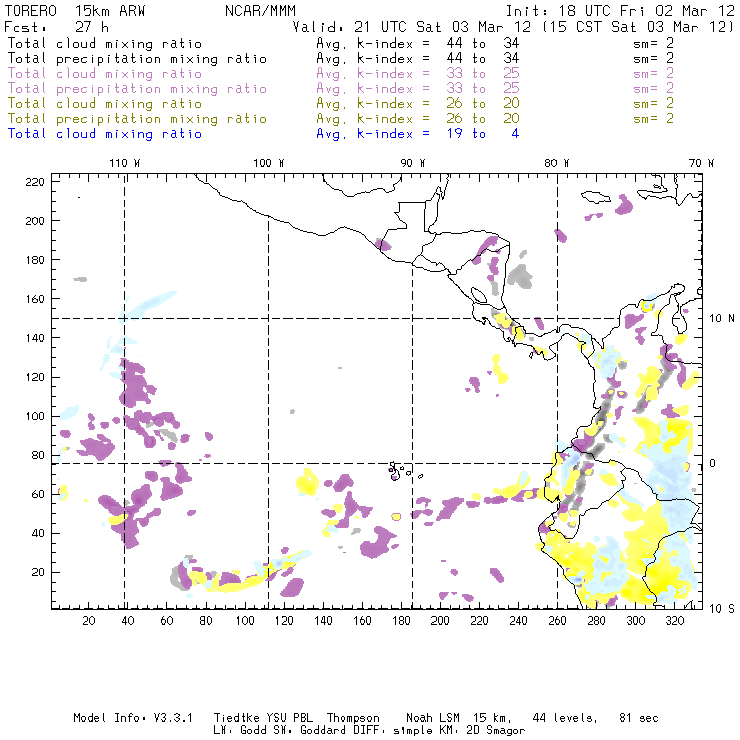740x740 pixels.
Task: Click the "110 W" longitude label
Action: [125, 163]
